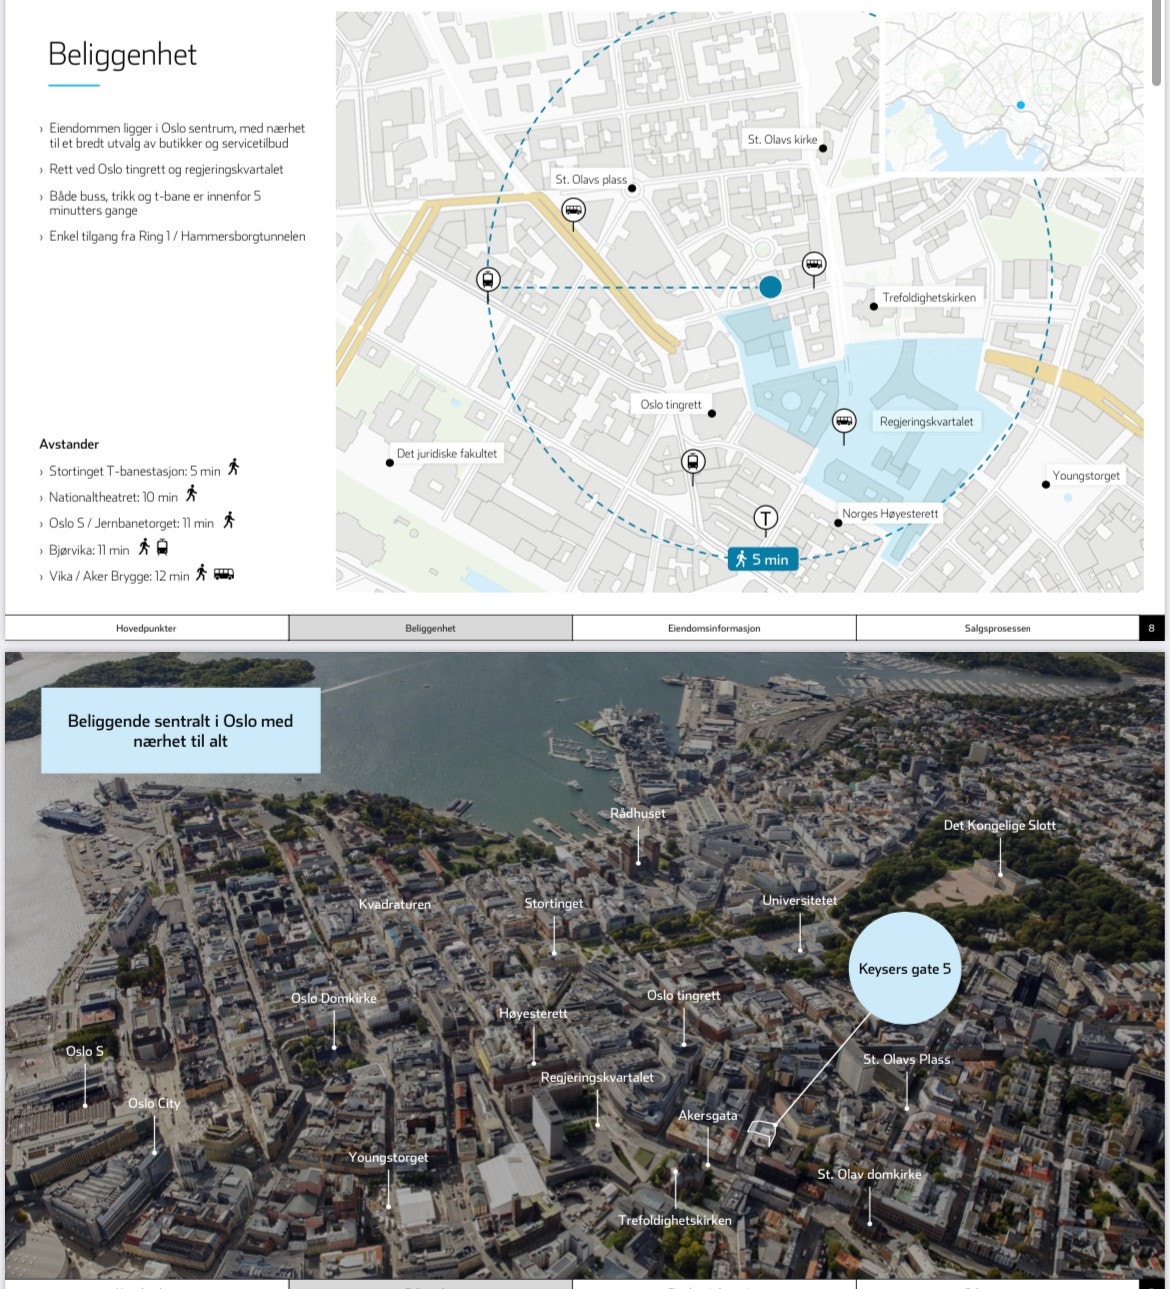Click the St. Olavs kirke map marker

tap(823, 148)
